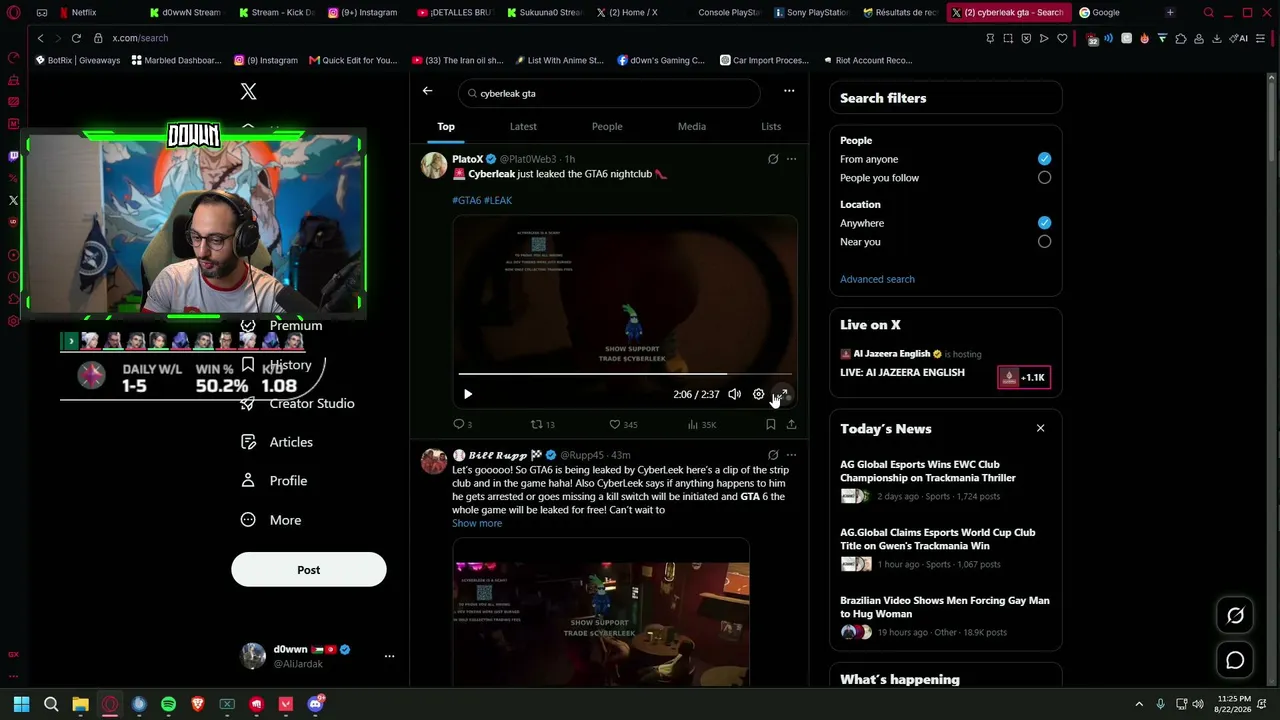Select 'Near you' location filter
Screen dimensions: 1280x720
1044,242
